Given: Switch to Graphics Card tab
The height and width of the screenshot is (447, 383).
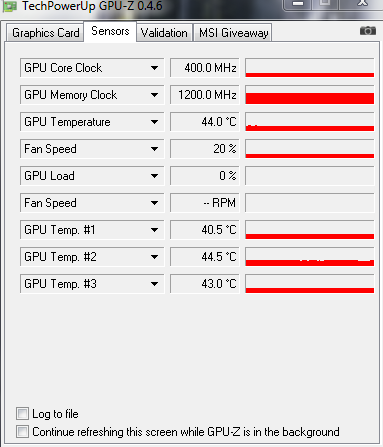Looking at the screenshot, I should coord(45,33).
